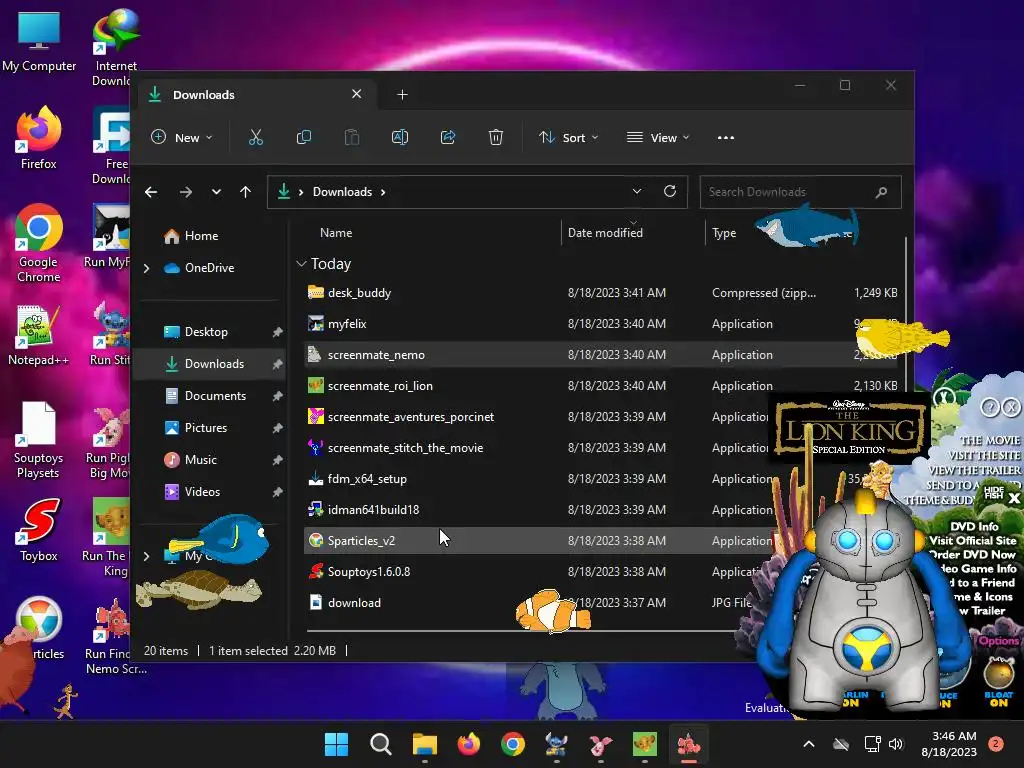The image size is (1024, 768).
Task: Sort by the Name column header
Action: tap(336, 232)
